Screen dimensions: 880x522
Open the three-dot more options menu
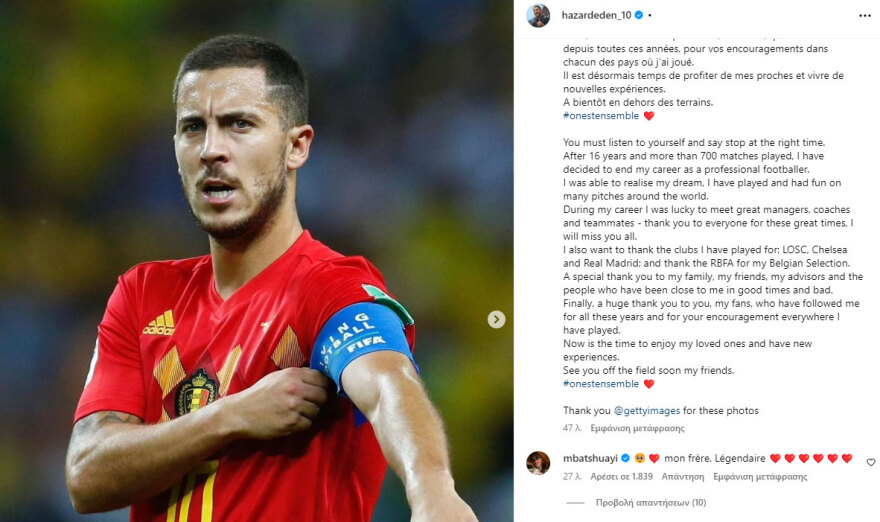point(864,16)
